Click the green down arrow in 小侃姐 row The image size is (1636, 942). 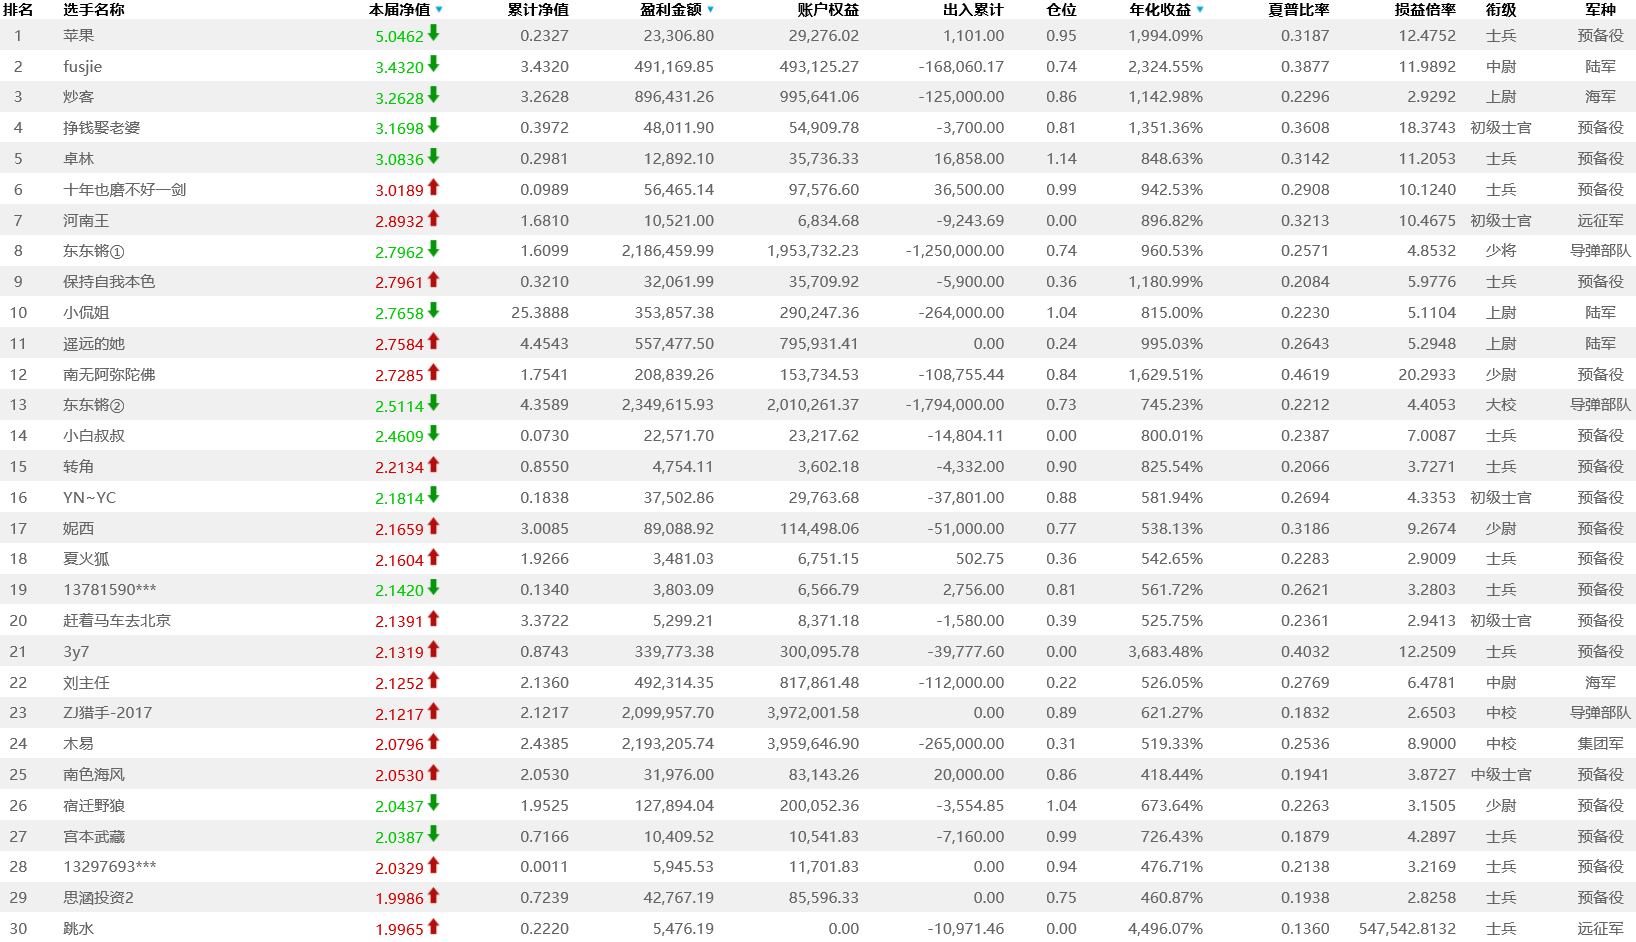[433, 311]
